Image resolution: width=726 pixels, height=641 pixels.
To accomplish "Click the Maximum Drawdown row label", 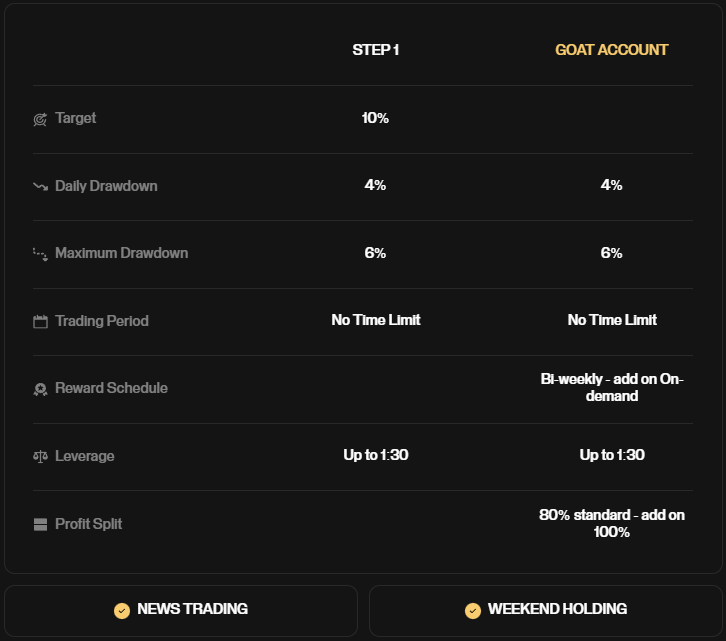I will [121, 253].
